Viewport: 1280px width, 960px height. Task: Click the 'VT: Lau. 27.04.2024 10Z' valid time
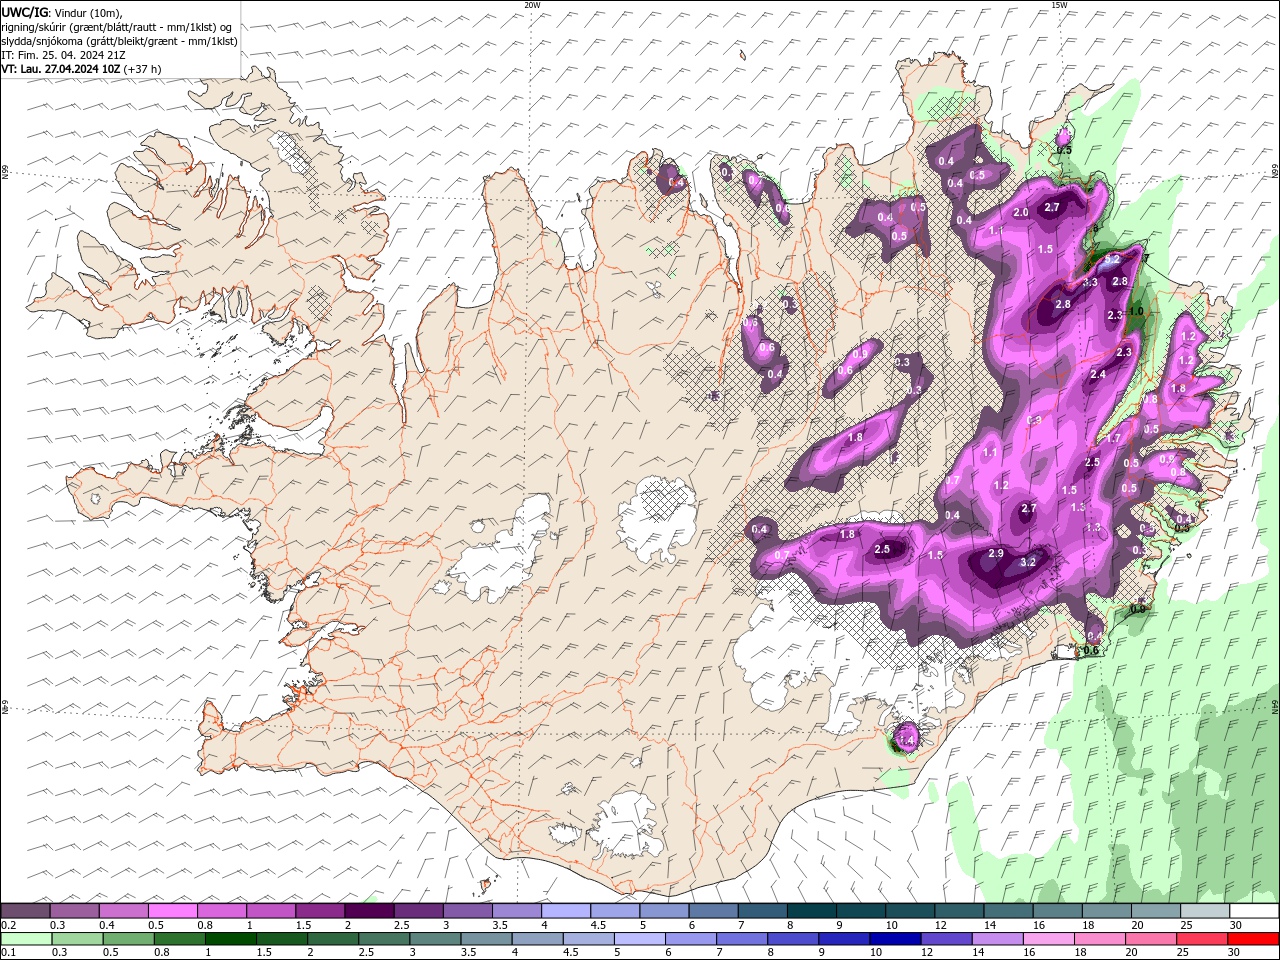tap(61, 69)
